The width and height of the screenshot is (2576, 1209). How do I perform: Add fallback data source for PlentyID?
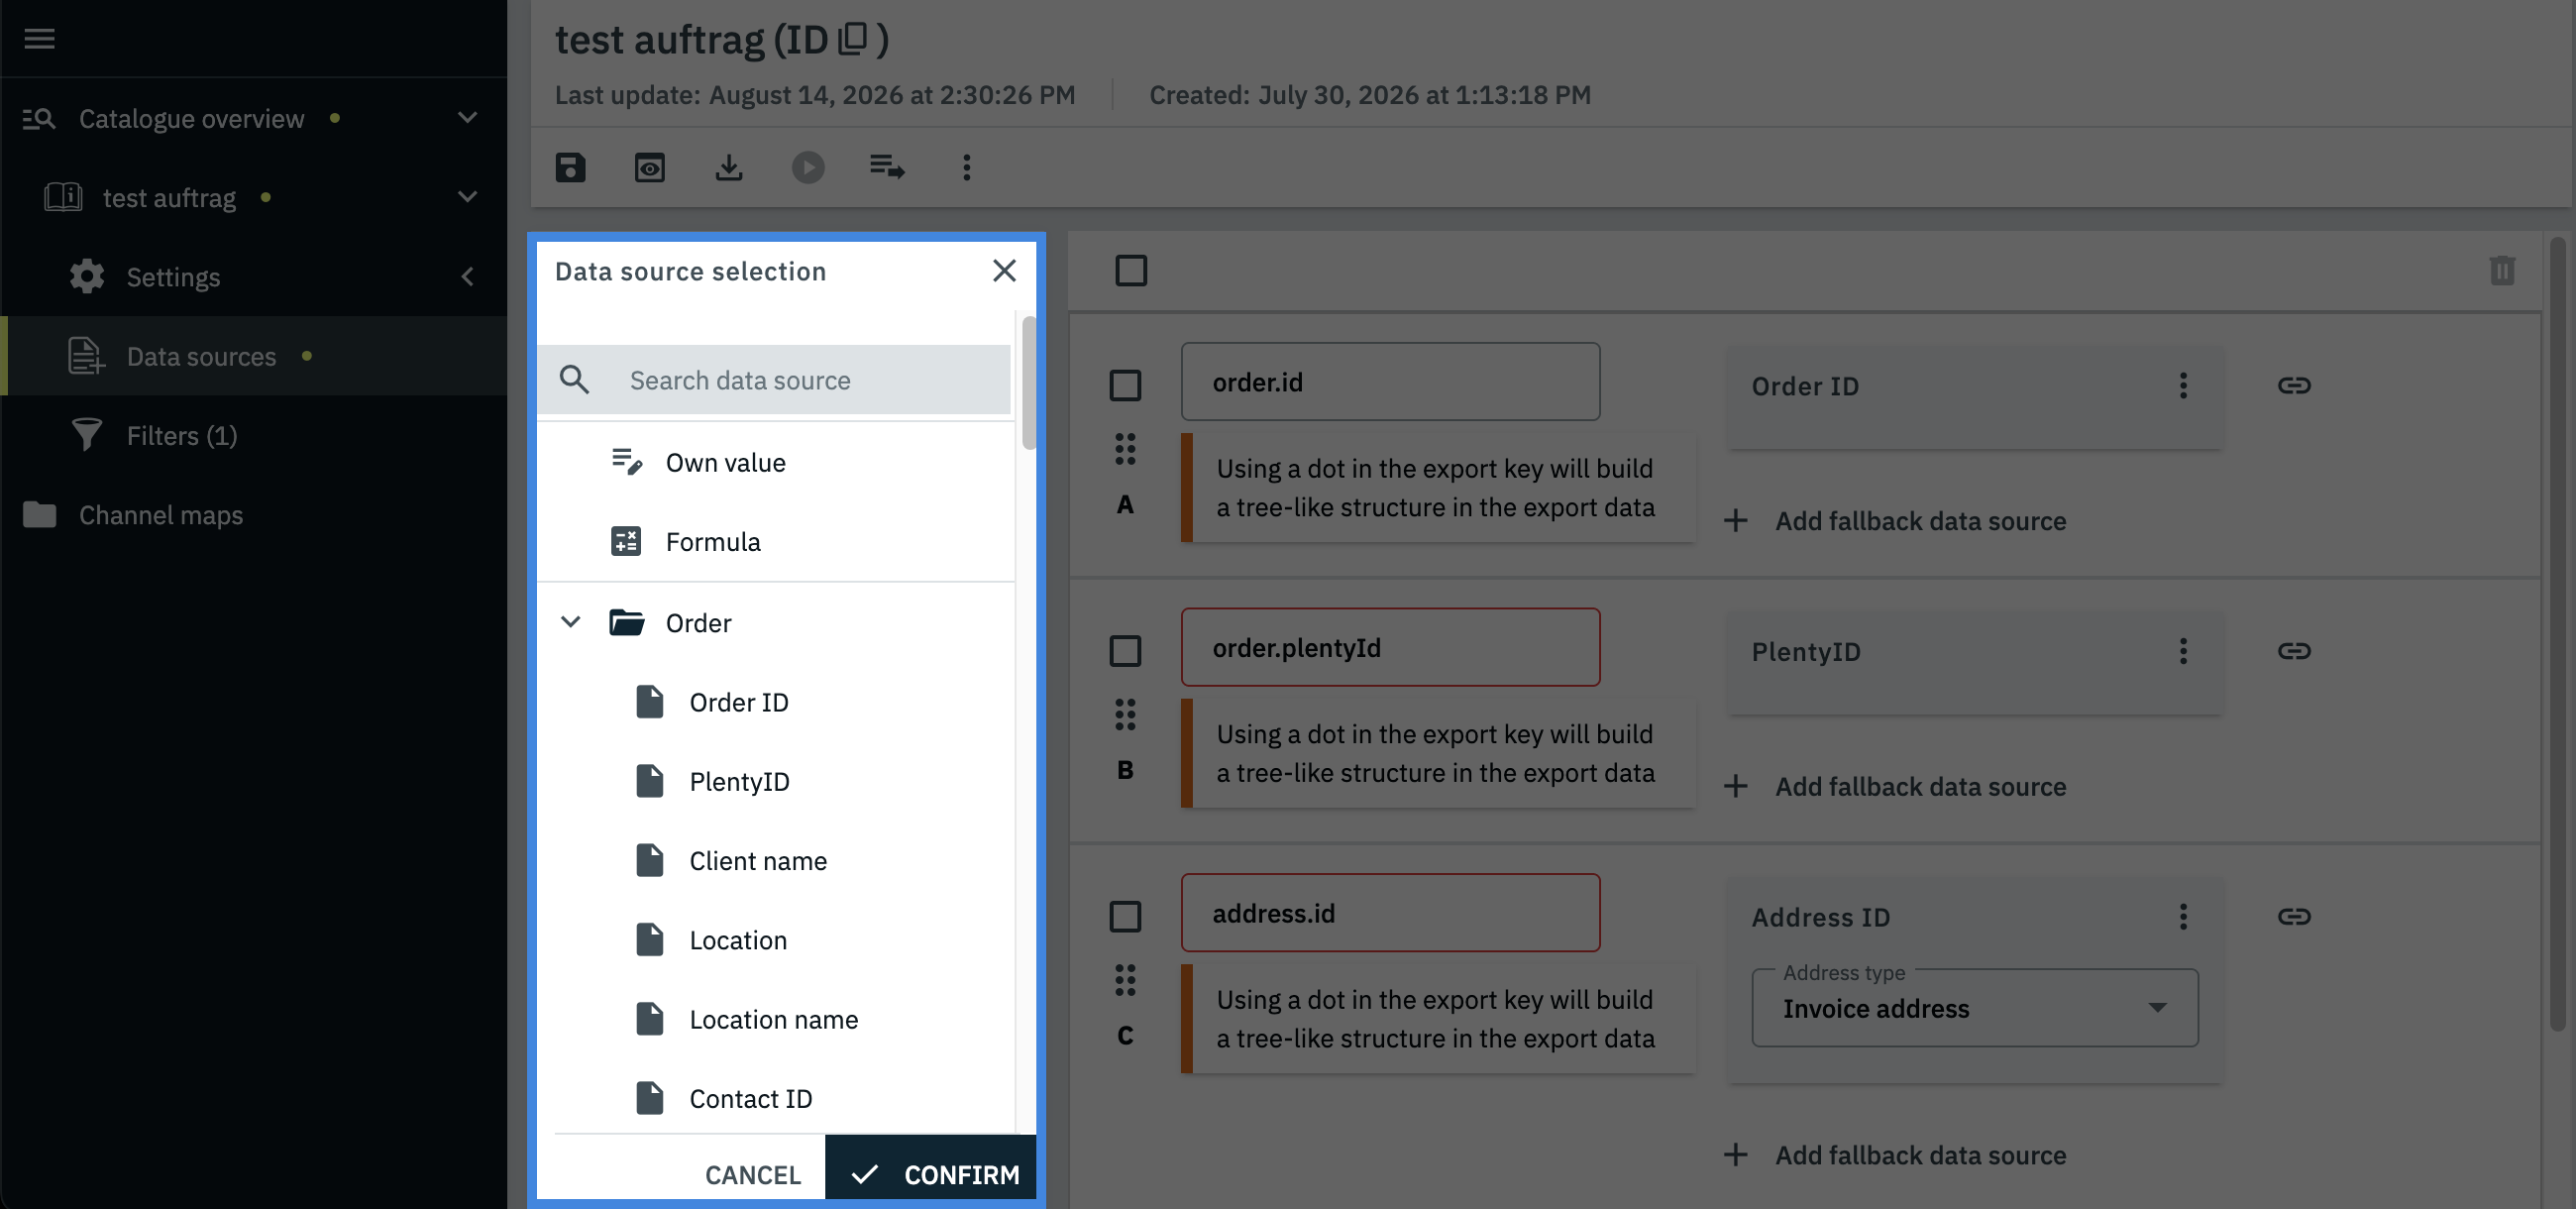click(1895, 787)
